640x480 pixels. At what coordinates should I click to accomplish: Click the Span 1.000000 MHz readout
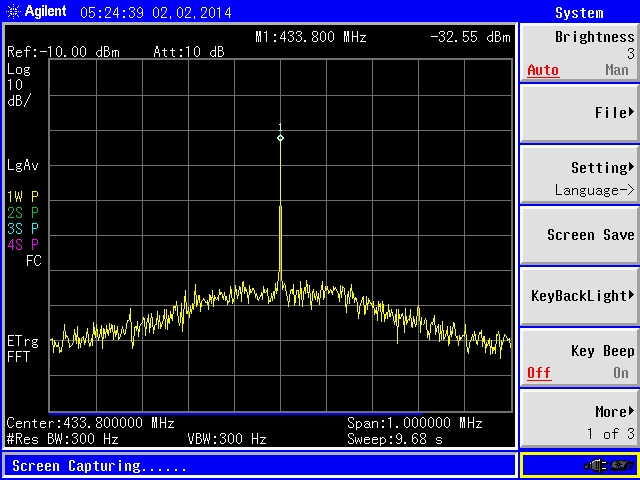pyautogui.click(x=414, y=423)
